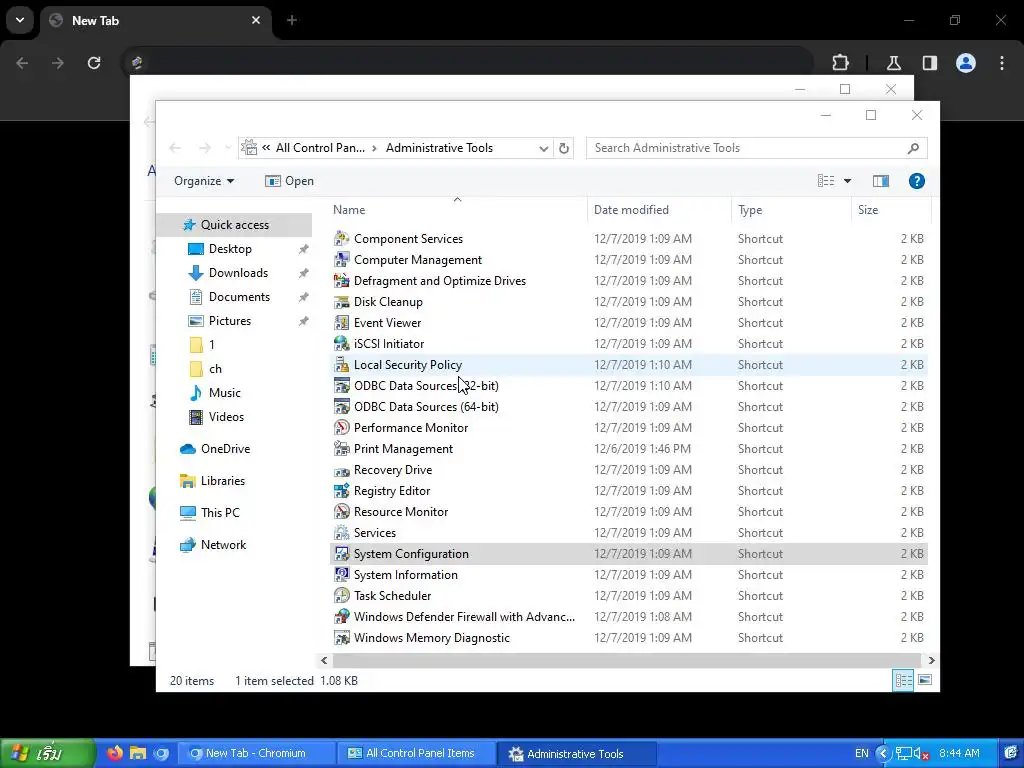
Task: Click the Disk Cleanup icon
Action: coord(342,302)
